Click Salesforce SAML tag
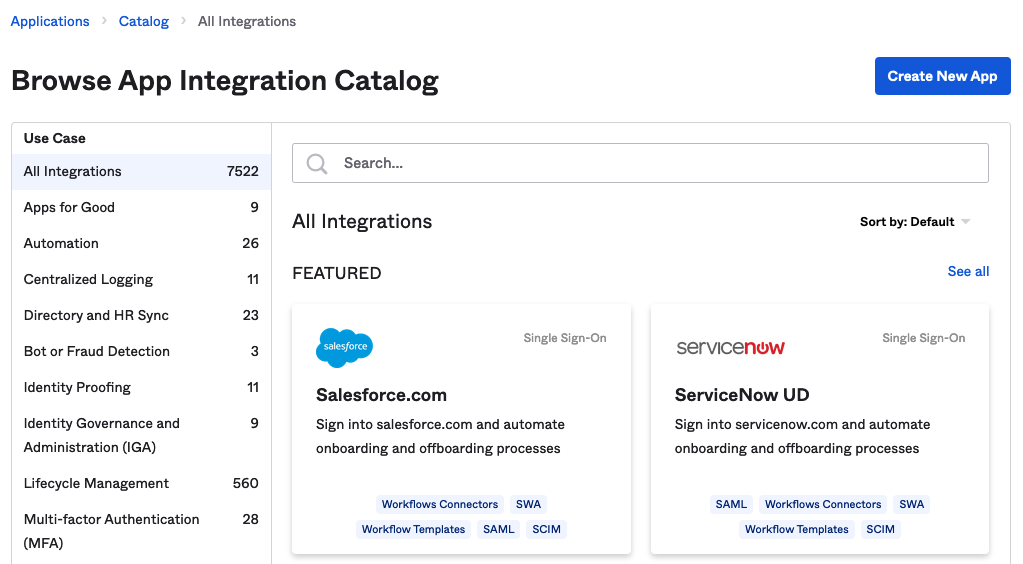Image resolution: width=1023 pixels, height=564 pixels. tap(498, 529)
